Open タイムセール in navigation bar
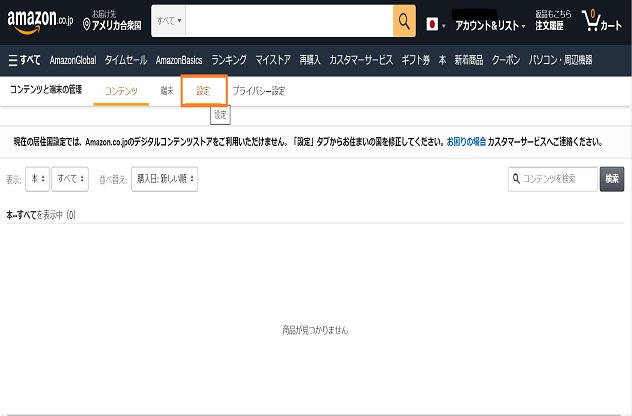Viewport: 632px width, 416px height. 126,60
